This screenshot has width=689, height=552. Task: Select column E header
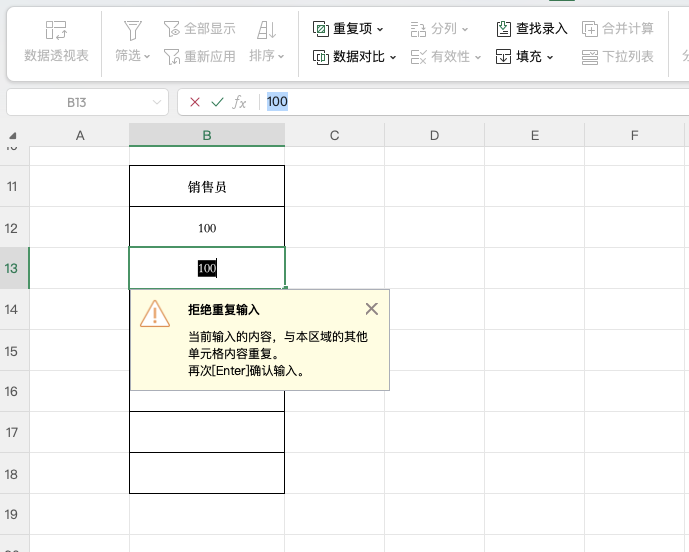(x=534, y=135)
